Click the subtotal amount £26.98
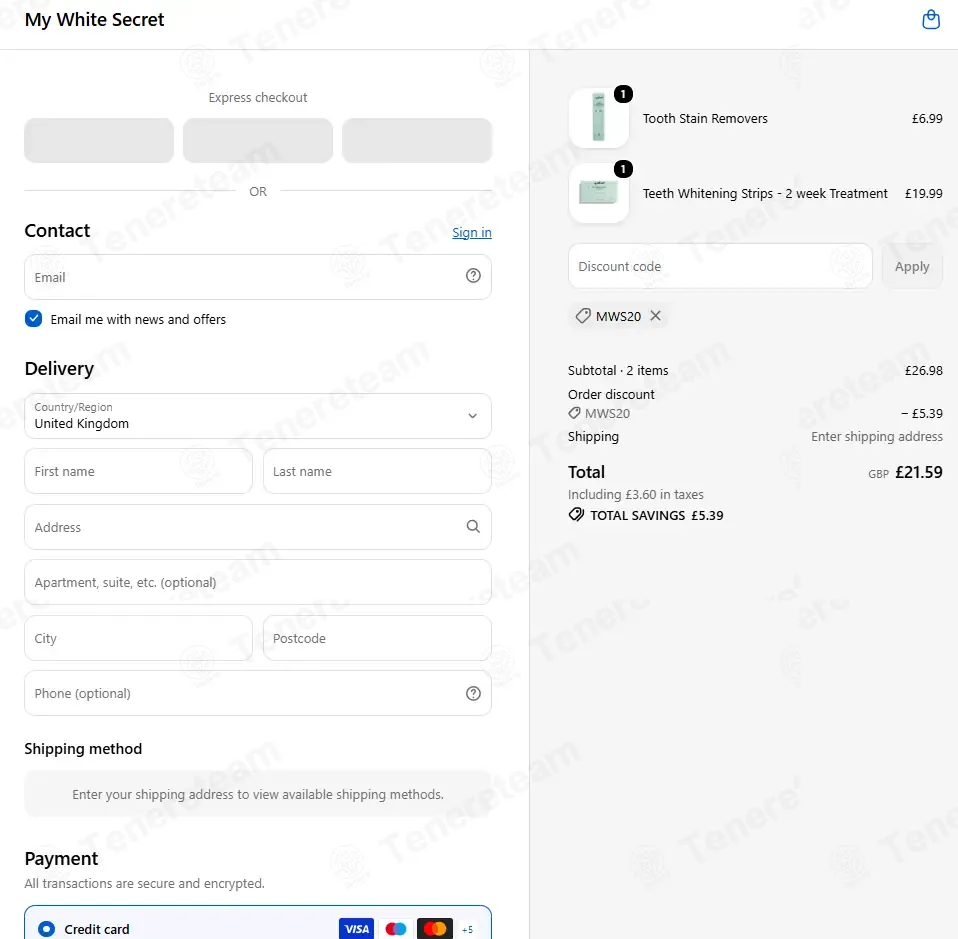Viewport: 958px width, 939px height. [x=923, y=370]
